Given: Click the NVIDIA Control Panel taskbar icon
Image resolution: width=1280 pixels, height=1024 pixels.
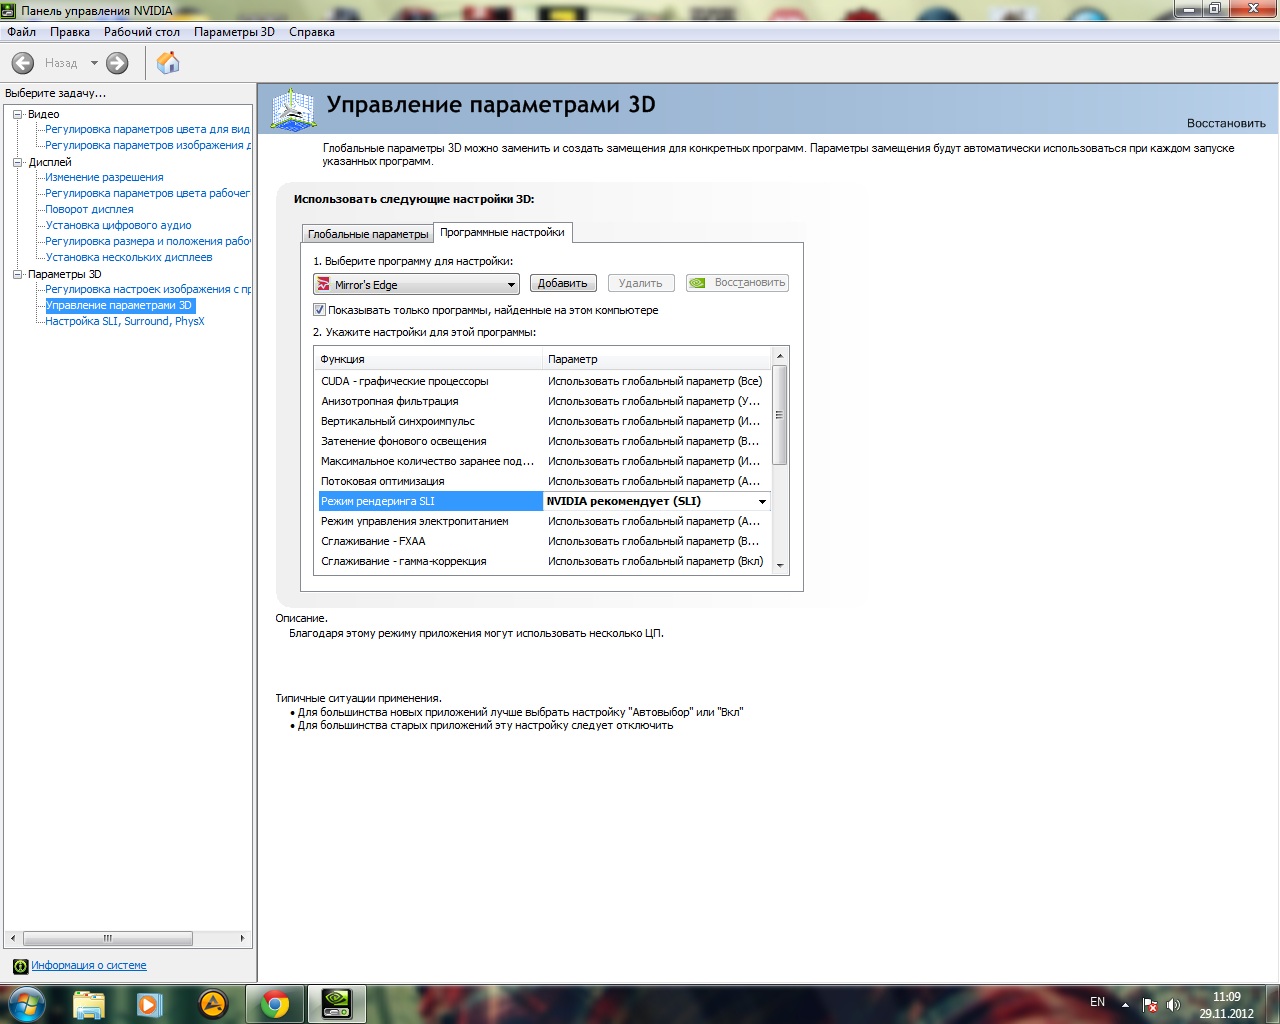Looking at the screenshot, I should point(337,1004).
